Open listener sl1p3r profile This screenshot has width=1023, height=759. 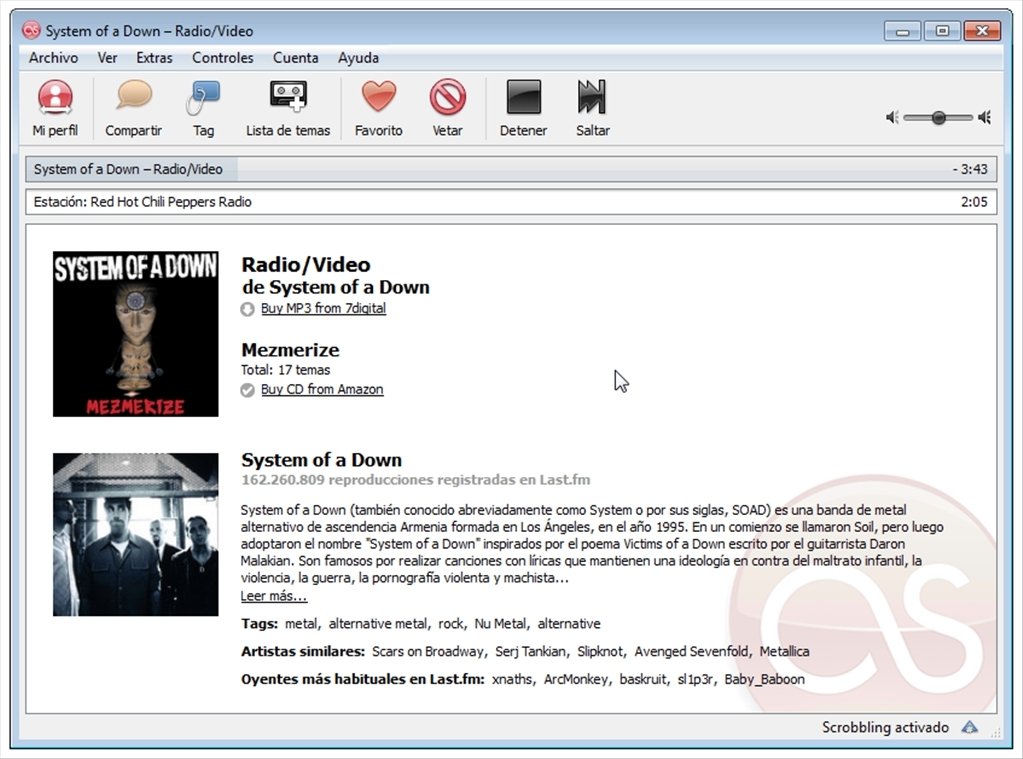click(695, 679)
